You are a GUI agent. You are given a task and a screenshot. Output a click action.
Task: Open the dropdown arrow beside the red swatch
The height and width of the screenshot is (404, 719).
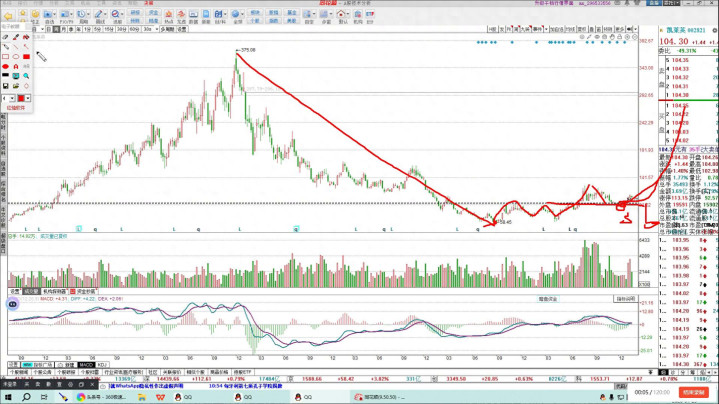[x=30, y=98]
